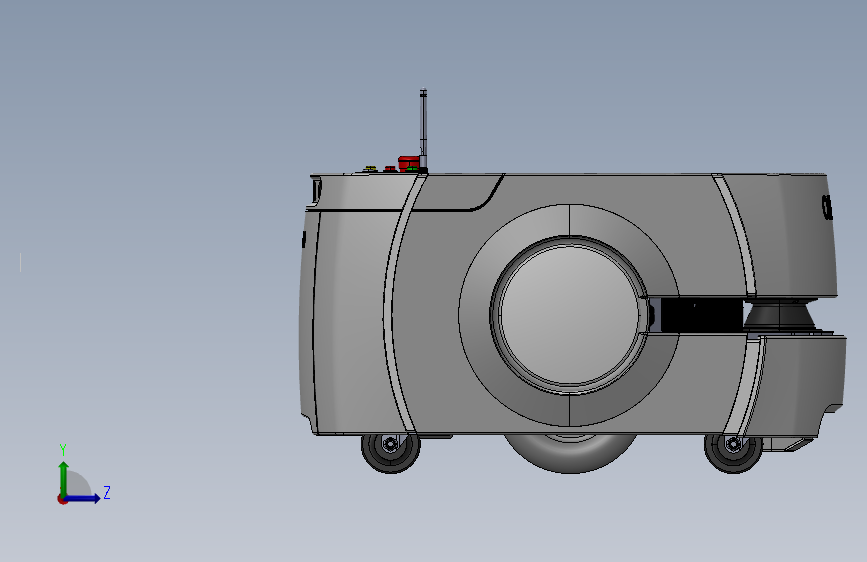Click the green Y axis arrow of triad
Viewport: 867px width, 562px height.
coord(64,479)
